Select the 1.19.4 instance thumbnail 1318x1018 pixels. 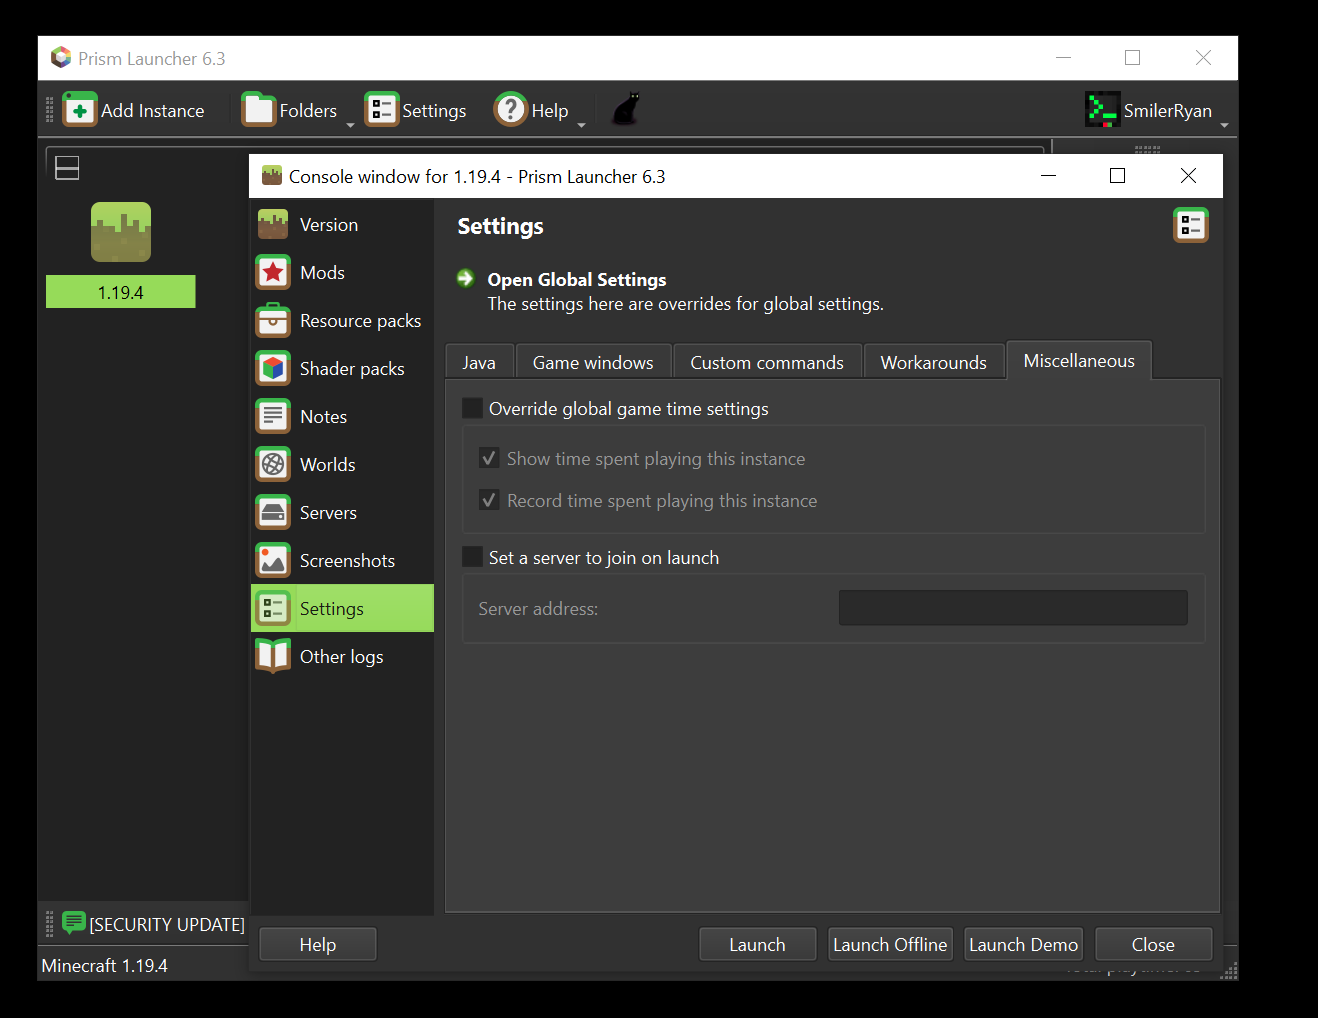[x=120, y=231]
